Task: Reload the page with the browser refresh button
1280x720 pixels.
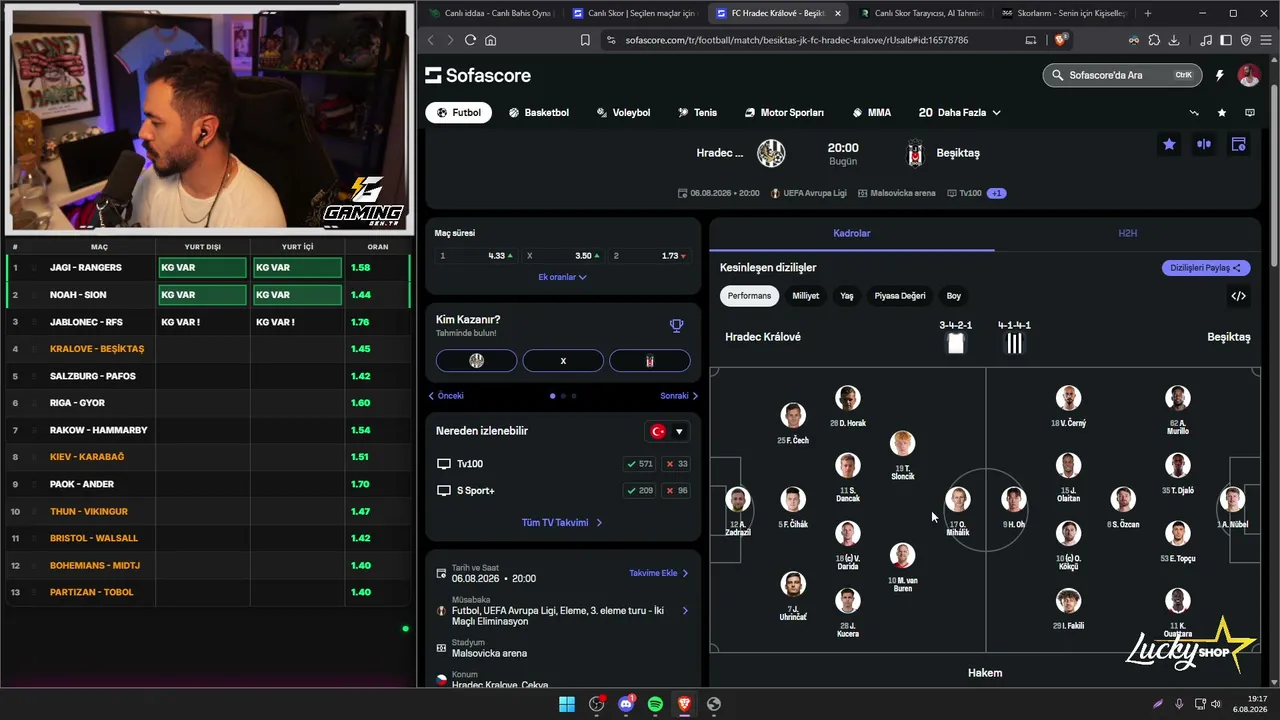Action: point(470,40)
